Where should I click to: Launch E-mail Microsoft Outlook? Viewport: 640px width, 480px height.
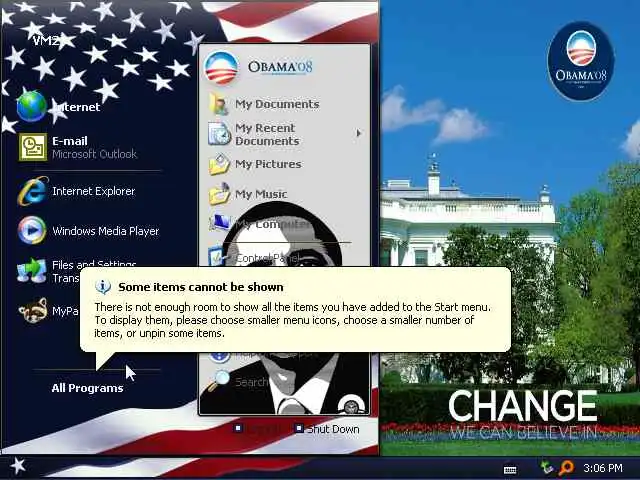78,147
